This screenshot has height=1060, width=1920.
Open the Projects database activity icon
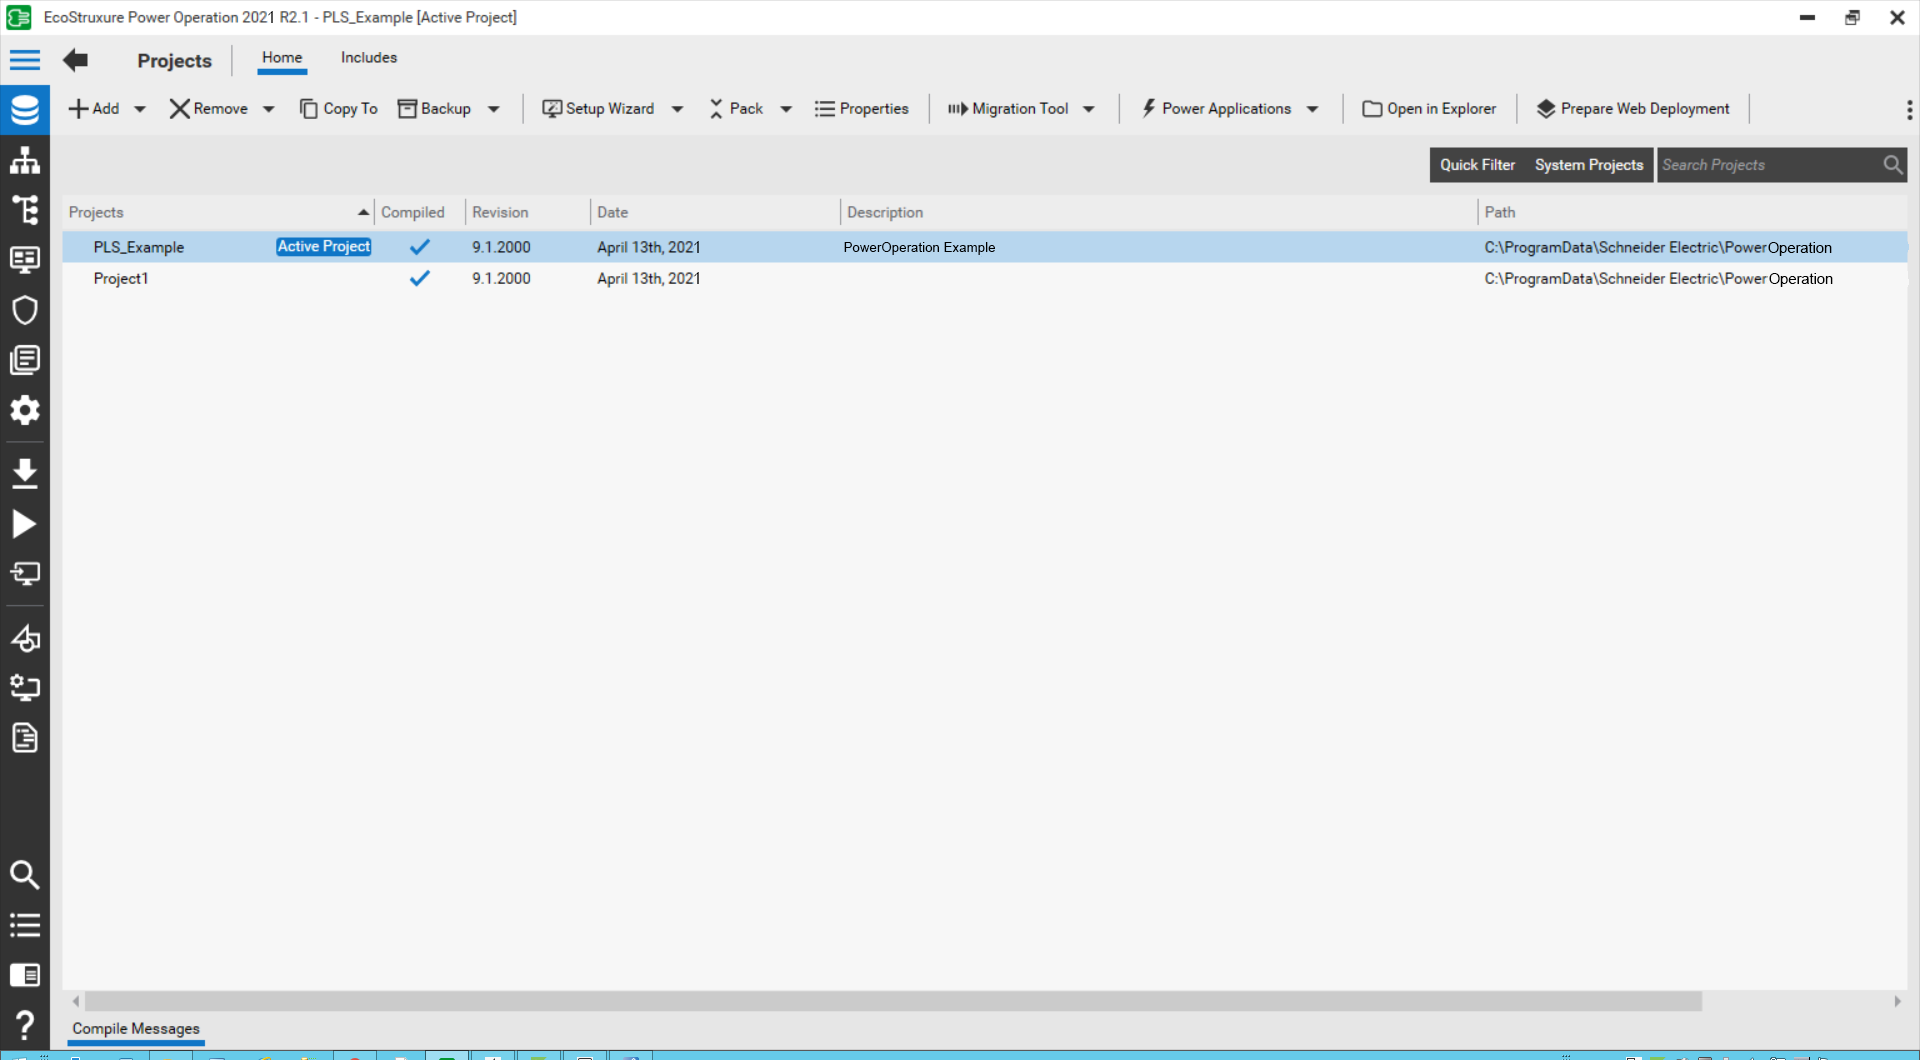[x=25, y=110]
